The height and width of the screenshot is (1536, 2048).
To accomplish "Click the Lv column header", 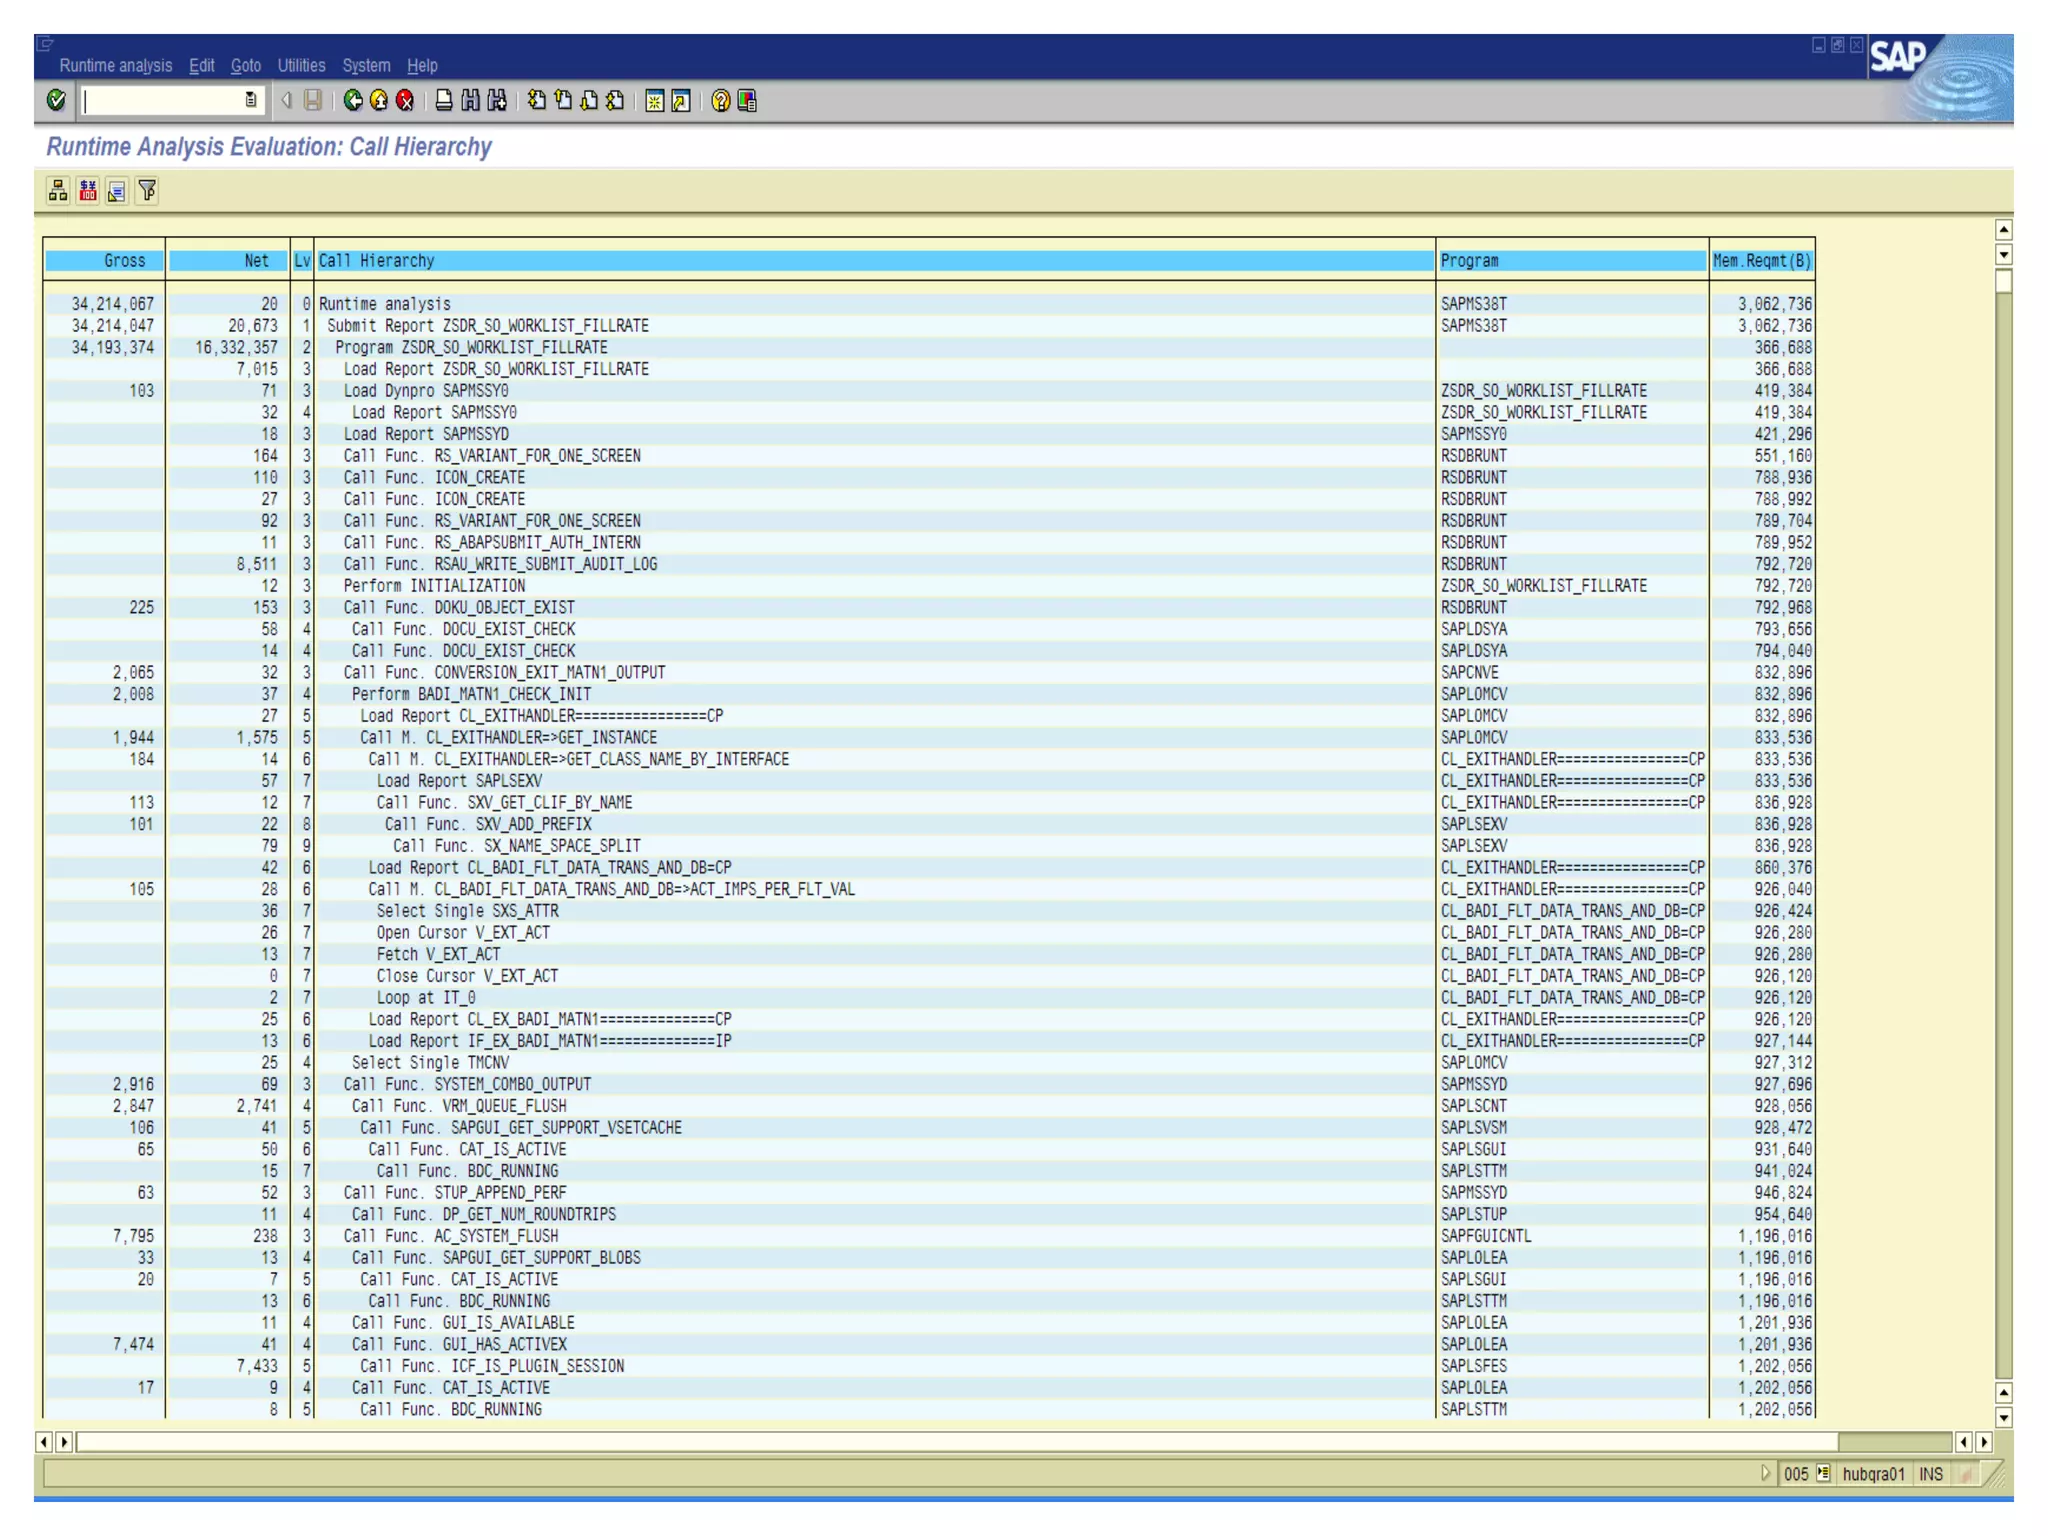I will pos(302,261).
